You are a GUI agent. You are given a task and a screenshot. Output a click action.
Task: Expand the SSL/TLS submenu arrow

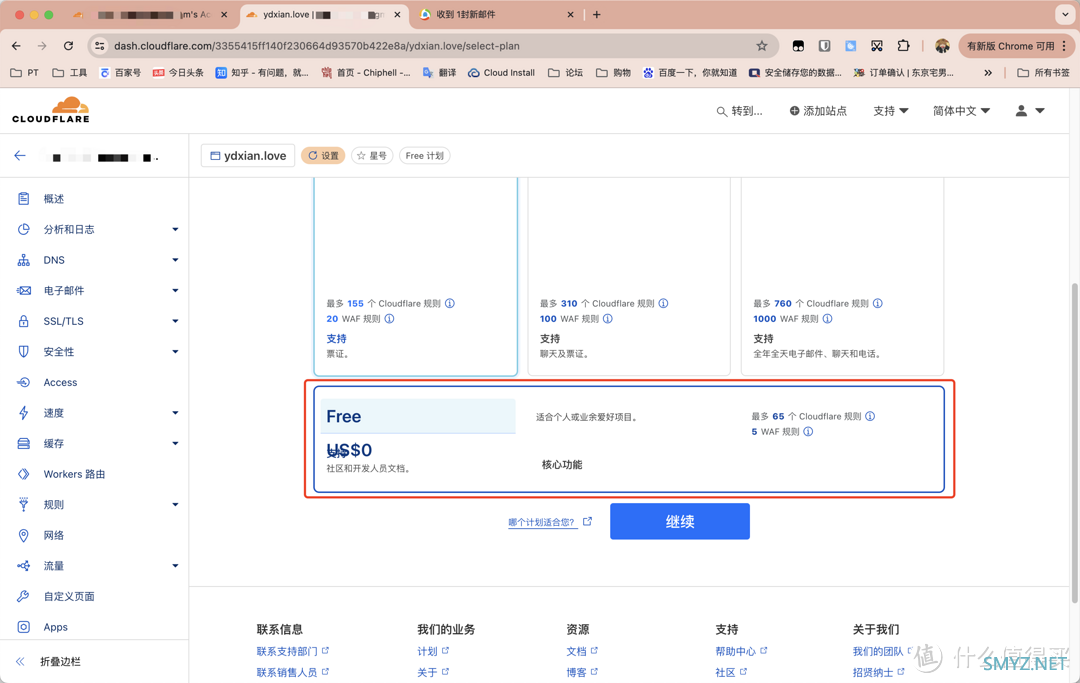(x=175, y=321)
